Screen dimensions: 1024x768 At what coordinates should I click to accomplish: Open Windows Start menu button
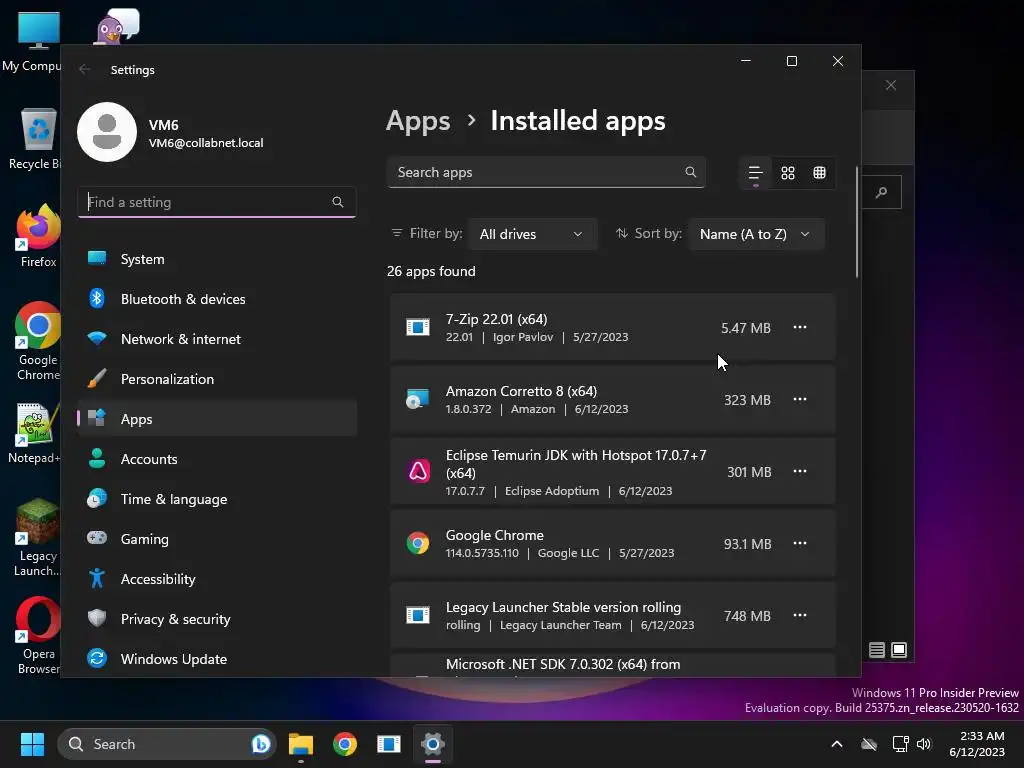(32, 744)
